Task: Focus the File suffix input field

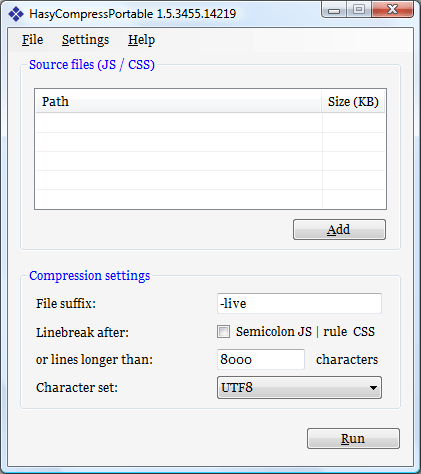Action: point(299,303)
